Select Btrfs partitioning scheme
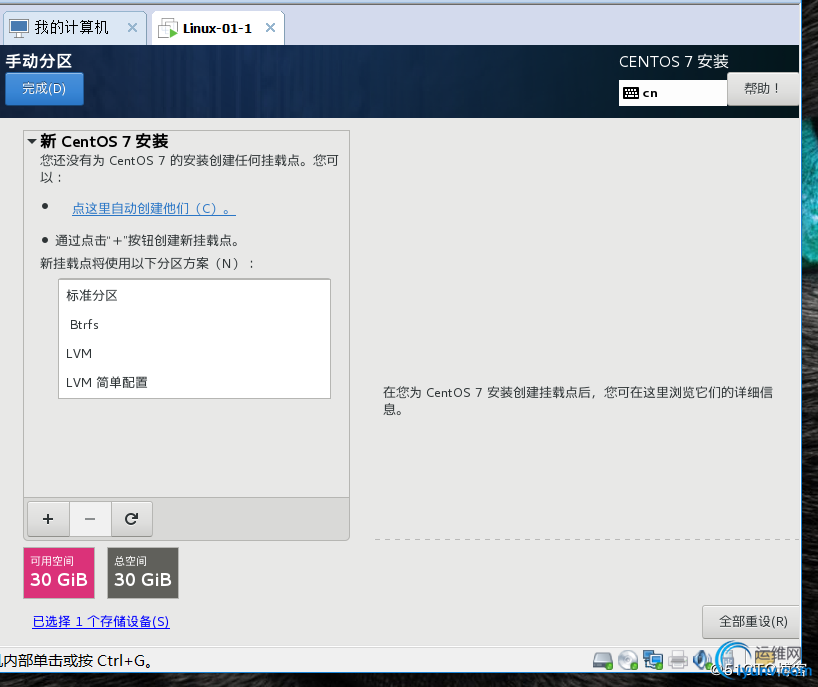Image resolution: width=818 pixels, height=687 pixels. point(194,324)
